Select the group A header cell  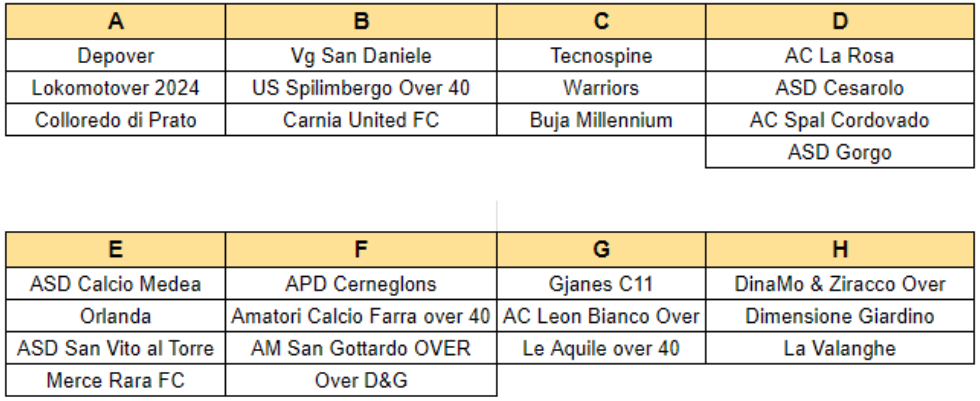116,22
